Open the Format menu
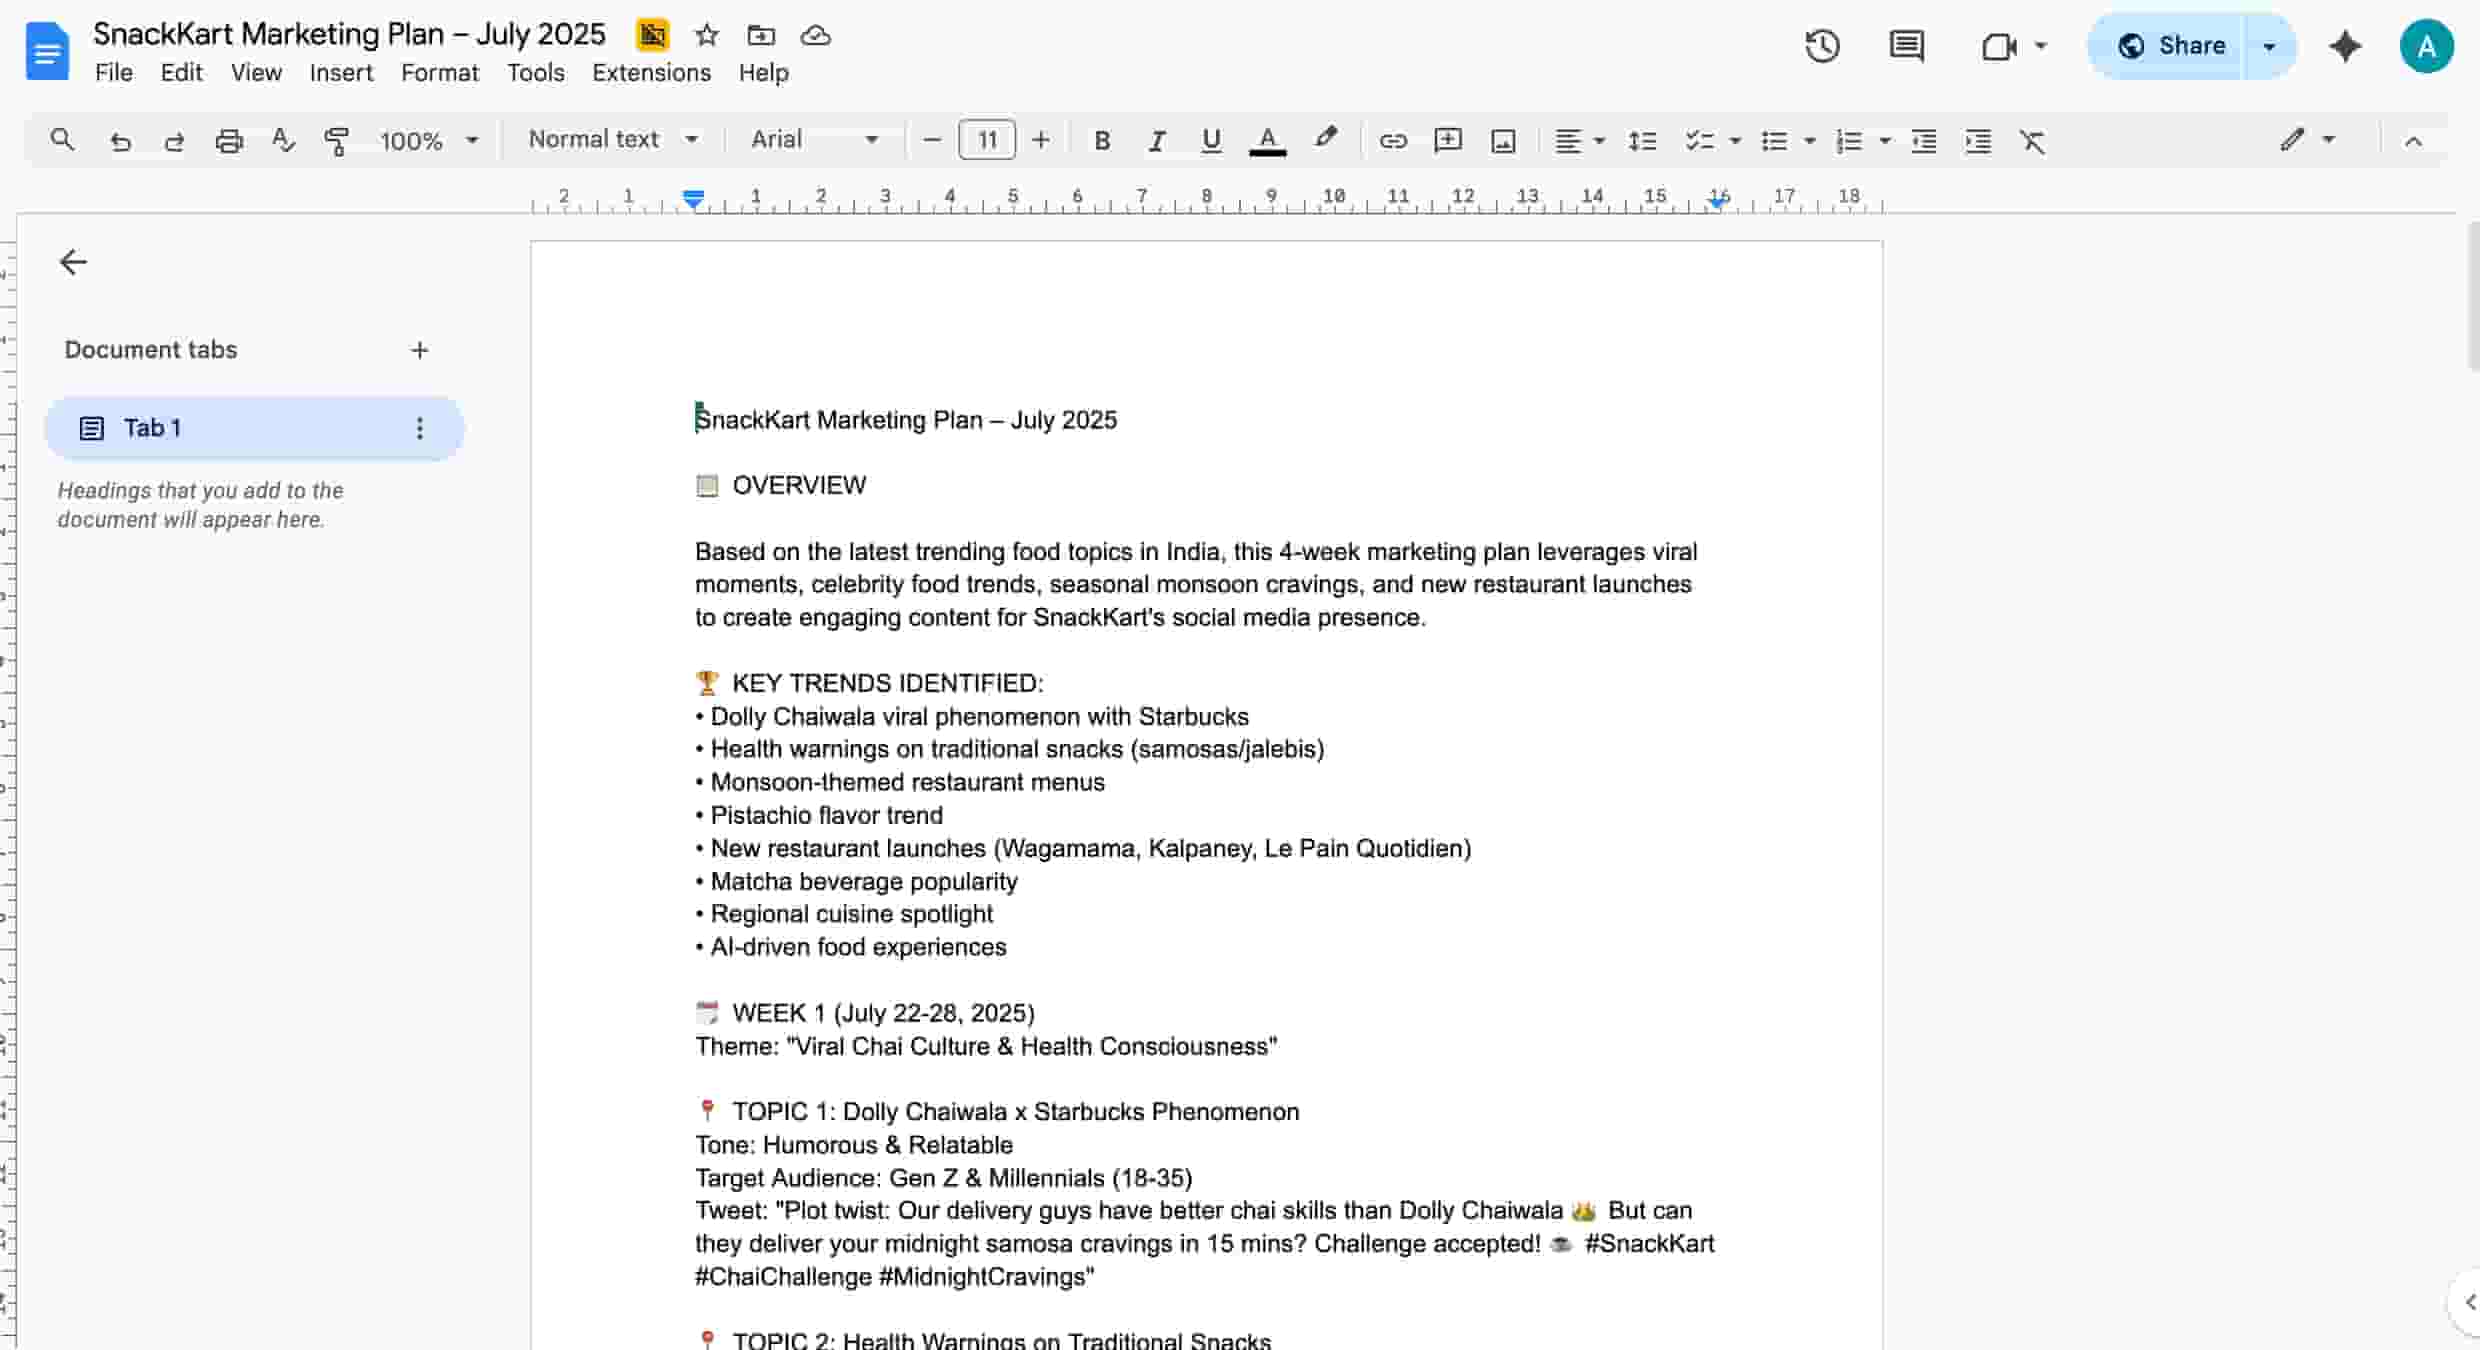Image resolution: width=2480 pixels, height=1350 pixels. click(x=440, y=73)
